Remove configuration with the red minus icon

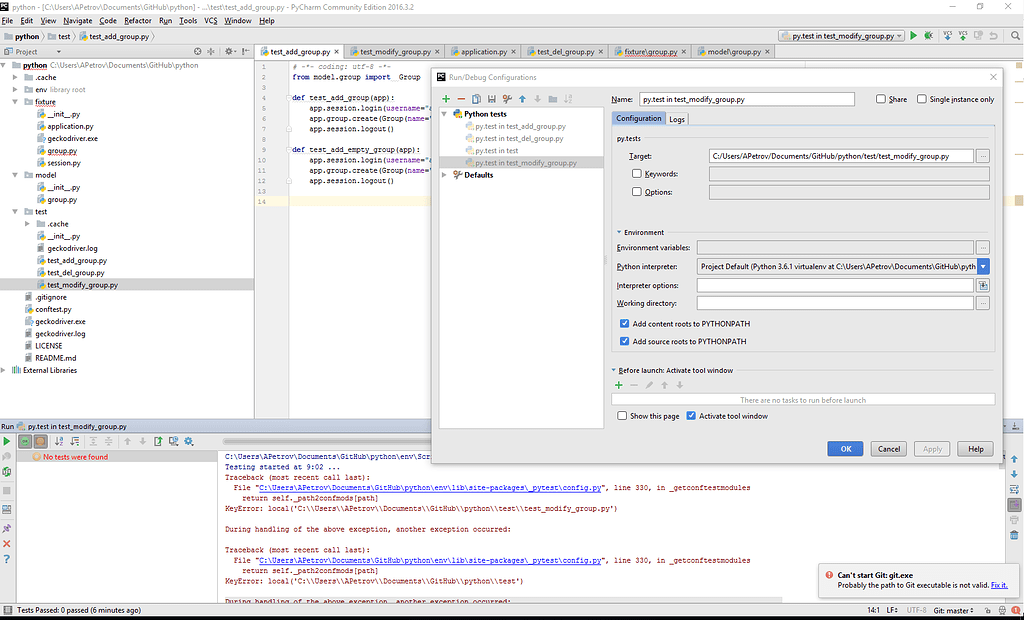(461, 99)
